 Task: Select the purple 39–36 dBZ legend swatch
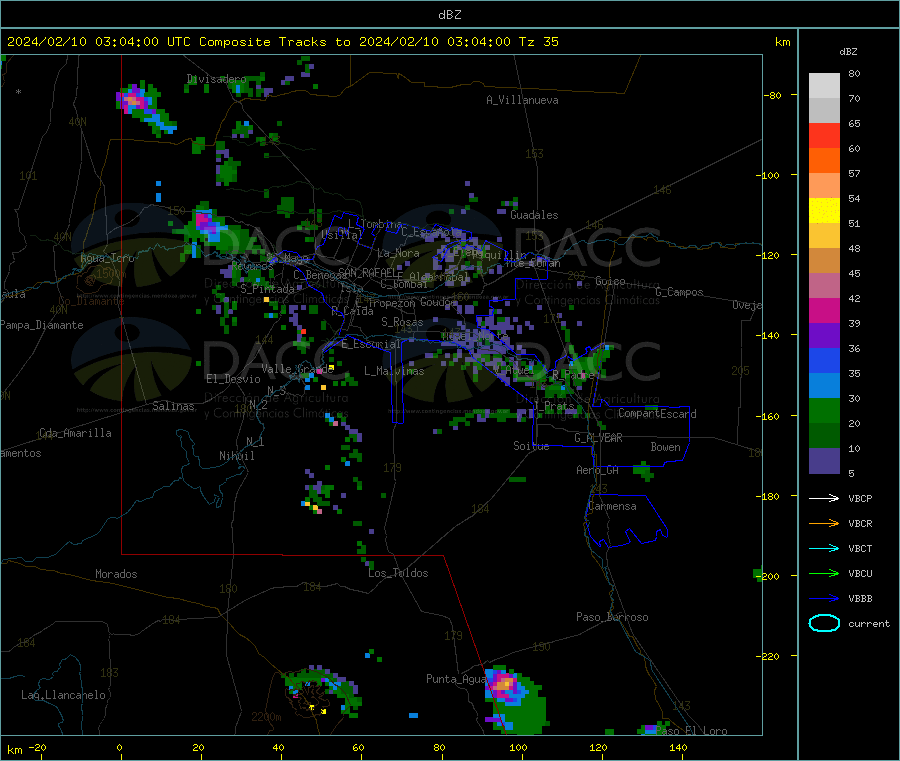click(824, 336)
